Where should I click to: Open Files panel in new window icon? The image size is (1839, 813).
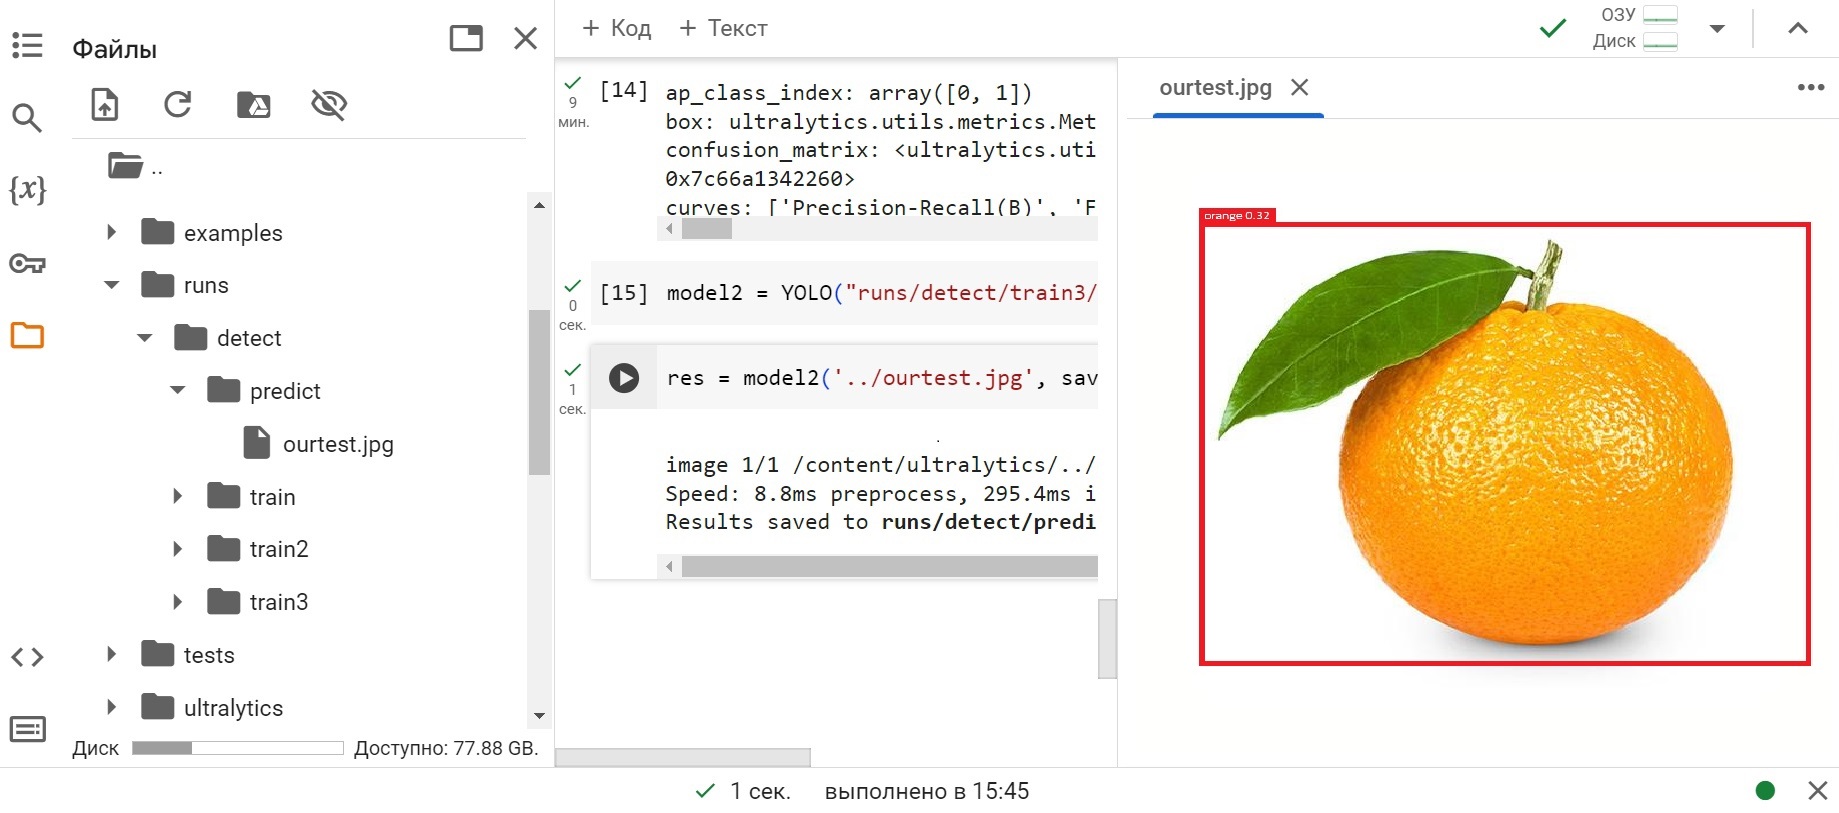pyautogui.click(x=466, y=38)
